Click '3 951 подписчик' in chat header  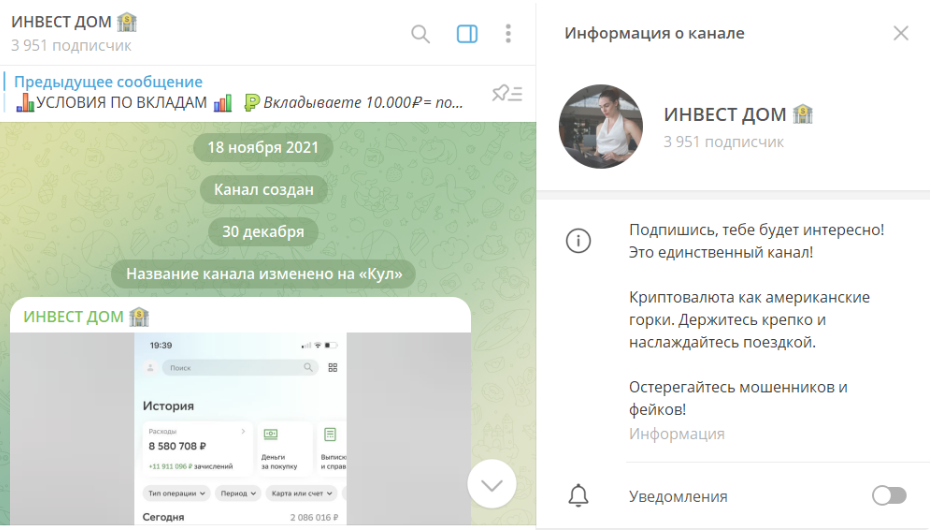pyautogui.click(x=71, y=46)
